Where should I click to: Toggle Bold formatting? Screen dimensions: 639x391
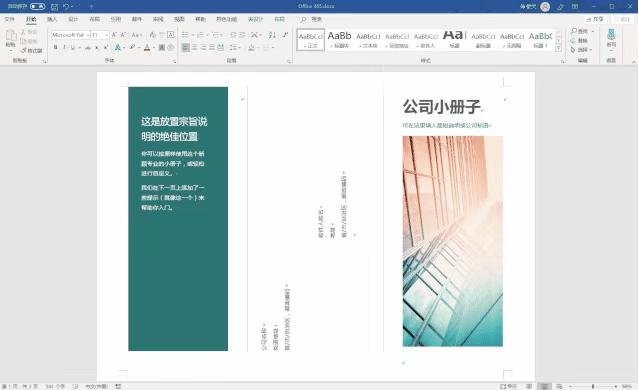pyautogui.click(x=55, y=48)
